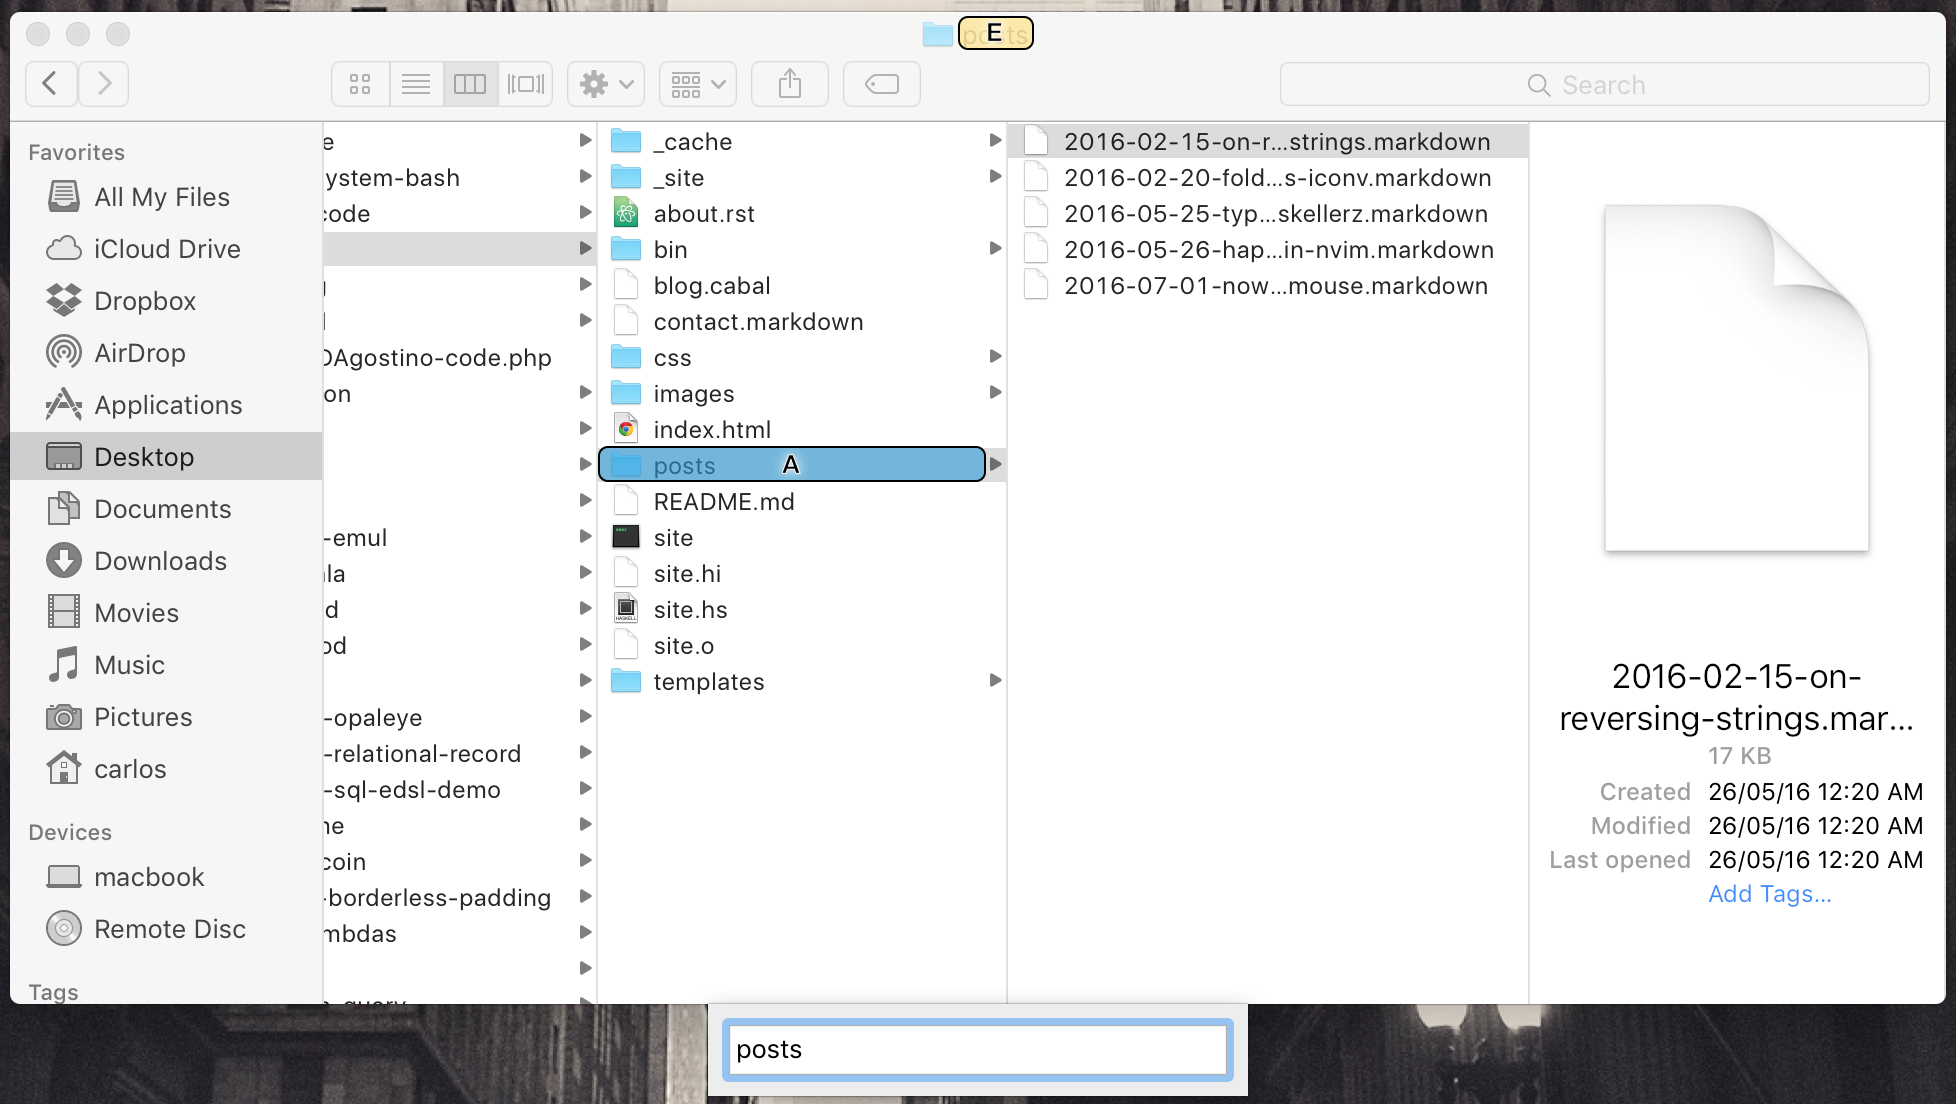
Task: Select the Search field in toolbar
Action: tap(1603, 83)
